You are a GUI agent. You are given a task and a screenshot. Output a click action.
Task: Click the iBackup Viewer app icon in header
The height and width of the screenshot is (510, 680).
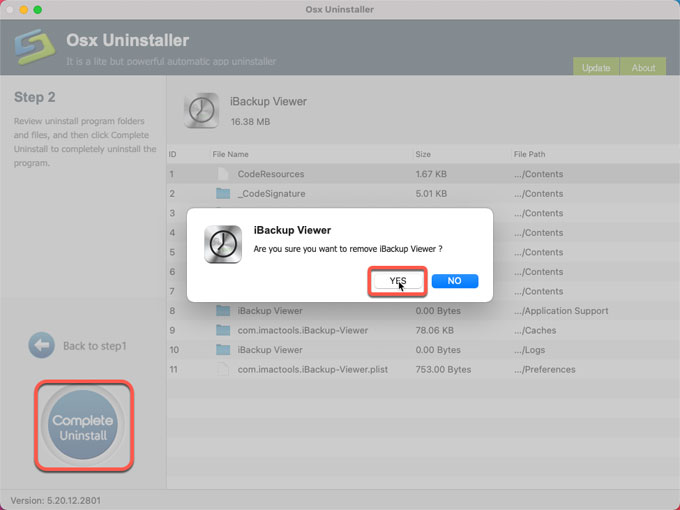(201, 111)
